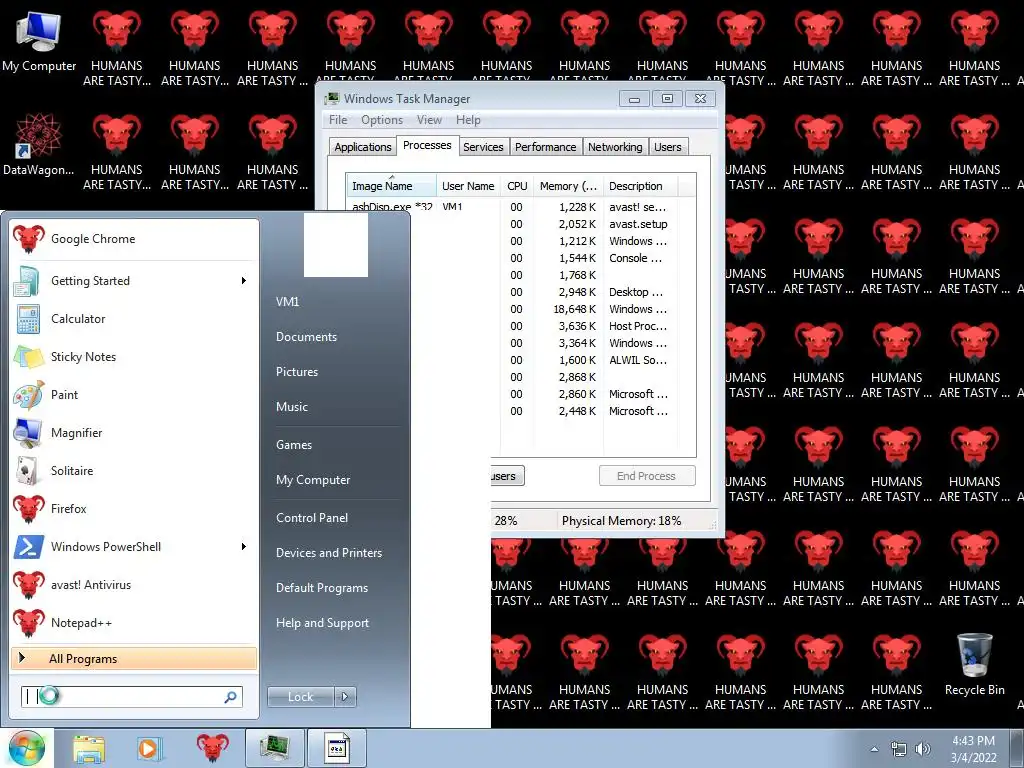Switch to Users tab
This screenshot has height=768, width=1024.
coord(667,147)
